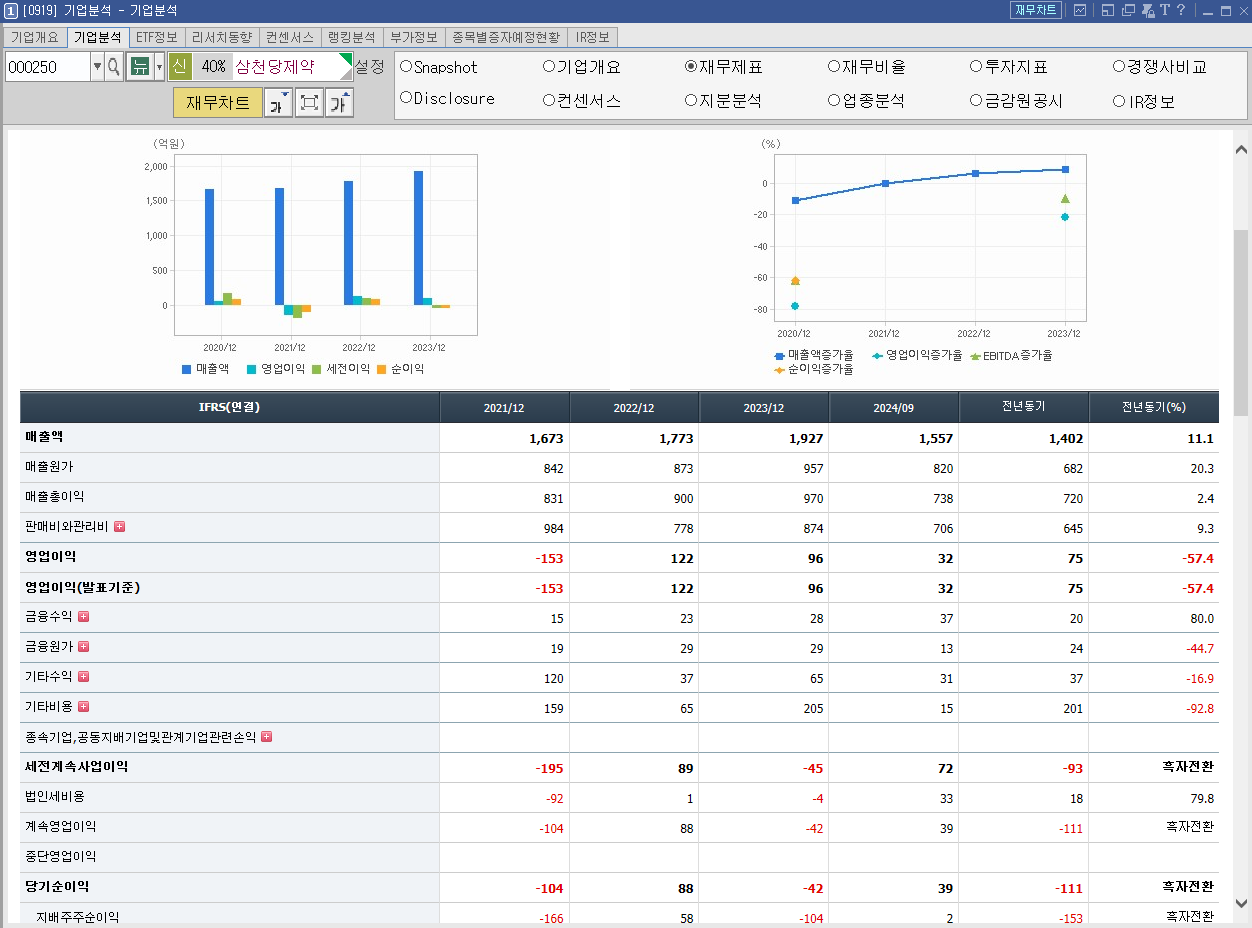The height and width of the screenshot is (928, 1252).
Task: Click the EBITDA증가율 legend entry
Action: pos(1011,355)
